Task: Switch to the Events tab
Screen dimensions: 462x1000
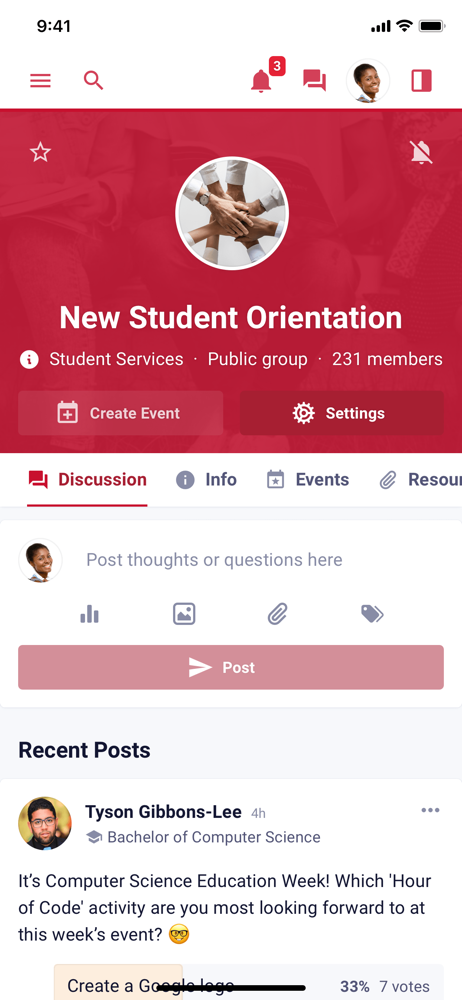Action: click(308, 480)
